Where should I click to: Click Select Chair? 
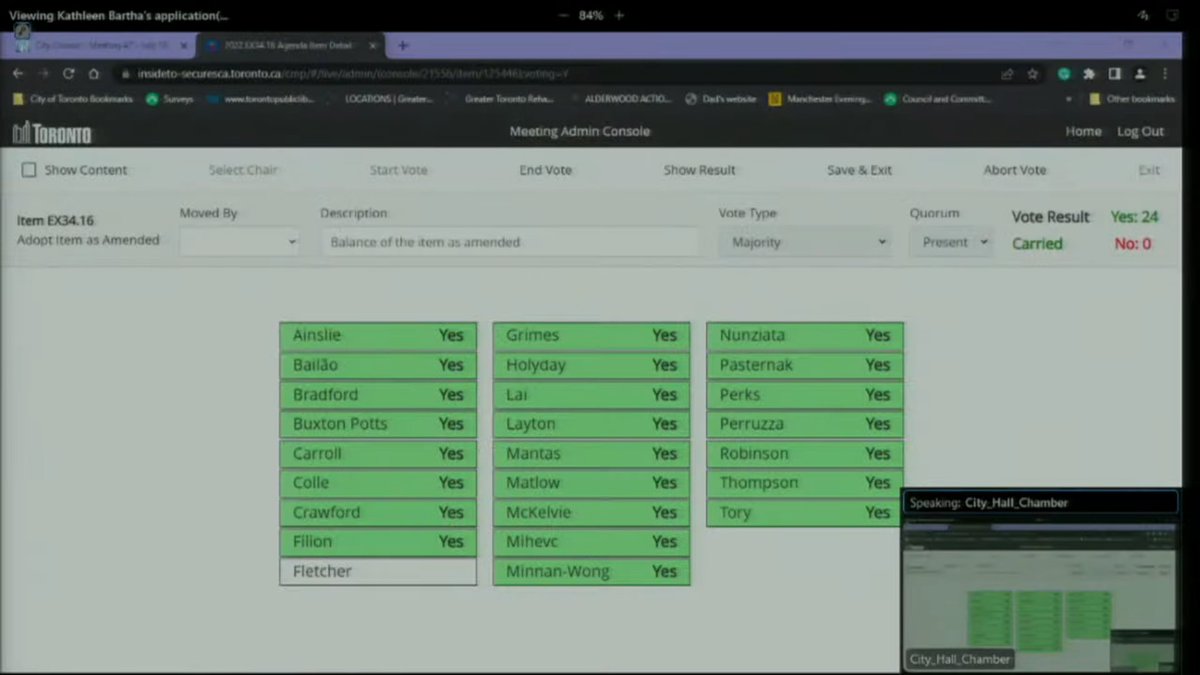point(243,170)
